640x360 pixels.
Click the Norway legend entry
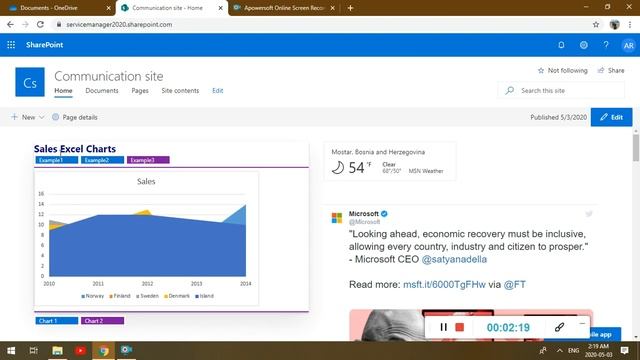coord(93,296)
